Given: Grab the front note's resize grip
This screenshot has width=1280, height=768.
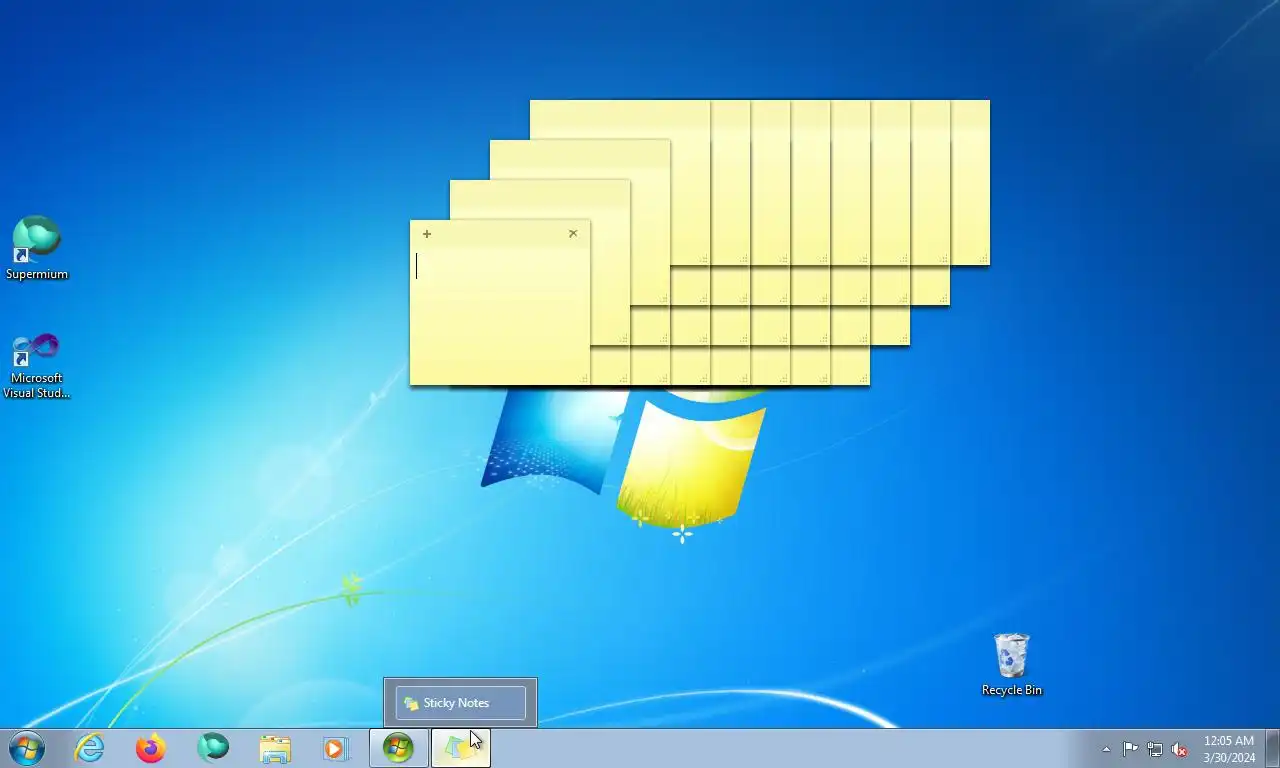Looking at the screenshot, I should tap(585, 379).
